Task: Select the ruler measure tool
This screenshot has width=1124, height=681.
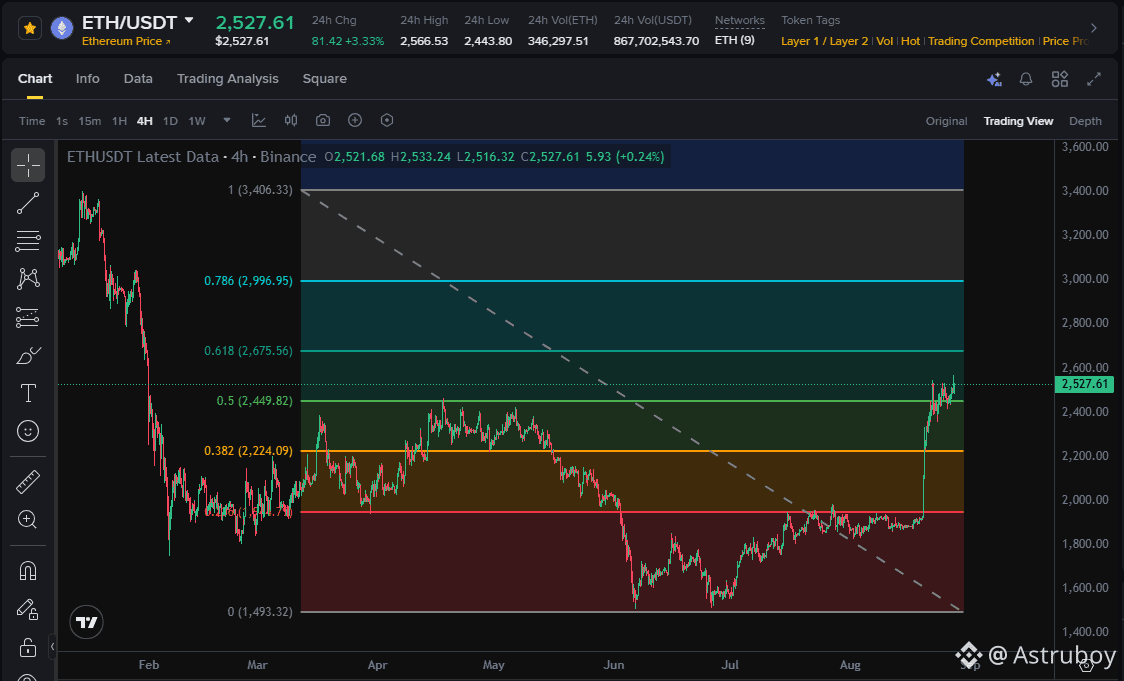Action: [28, 482]
